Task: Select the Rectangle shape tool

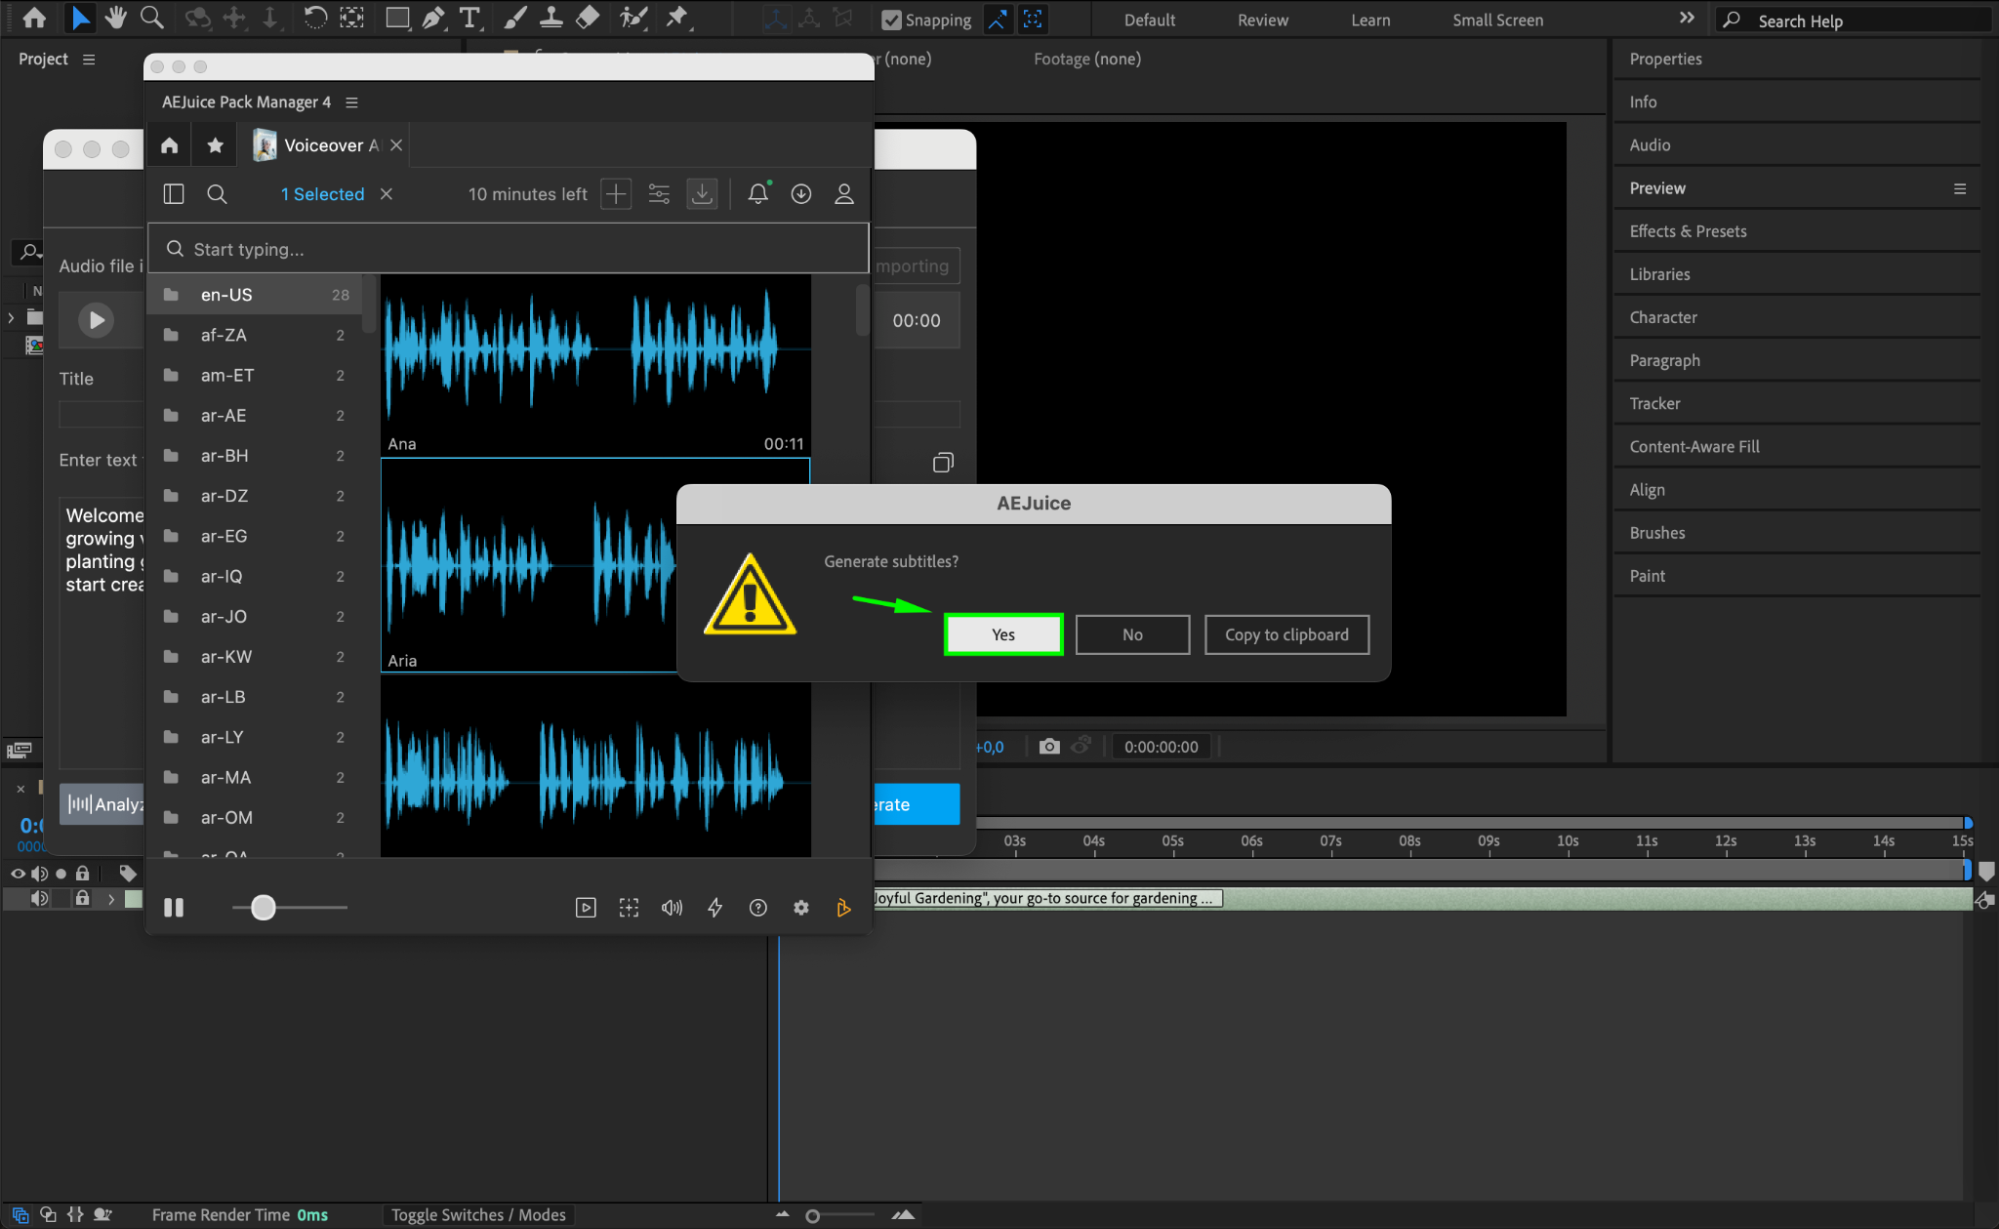Action: pos(397,17)
